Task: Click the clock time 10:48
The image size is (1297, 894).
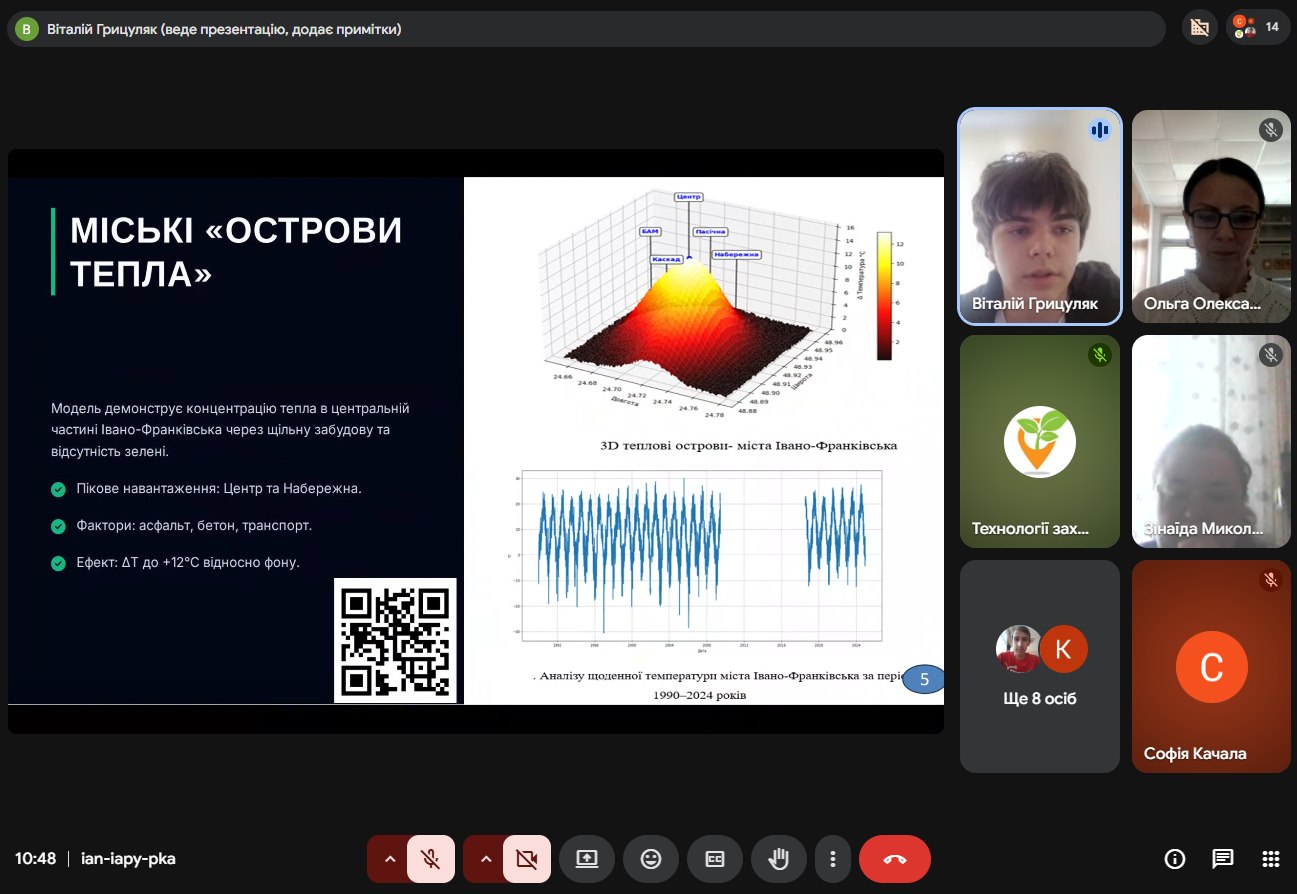Action: point(35,859)
